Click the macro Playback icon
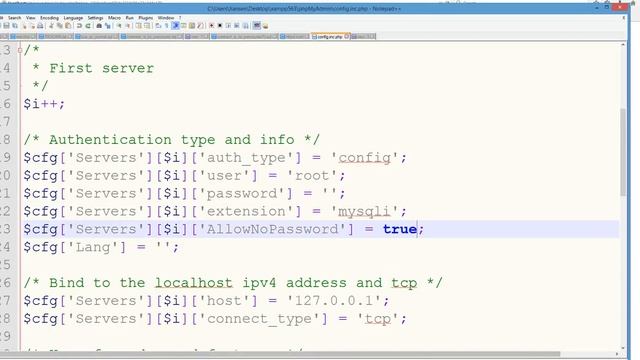This screenshot has height=360, width=640. tap(229, 26)
